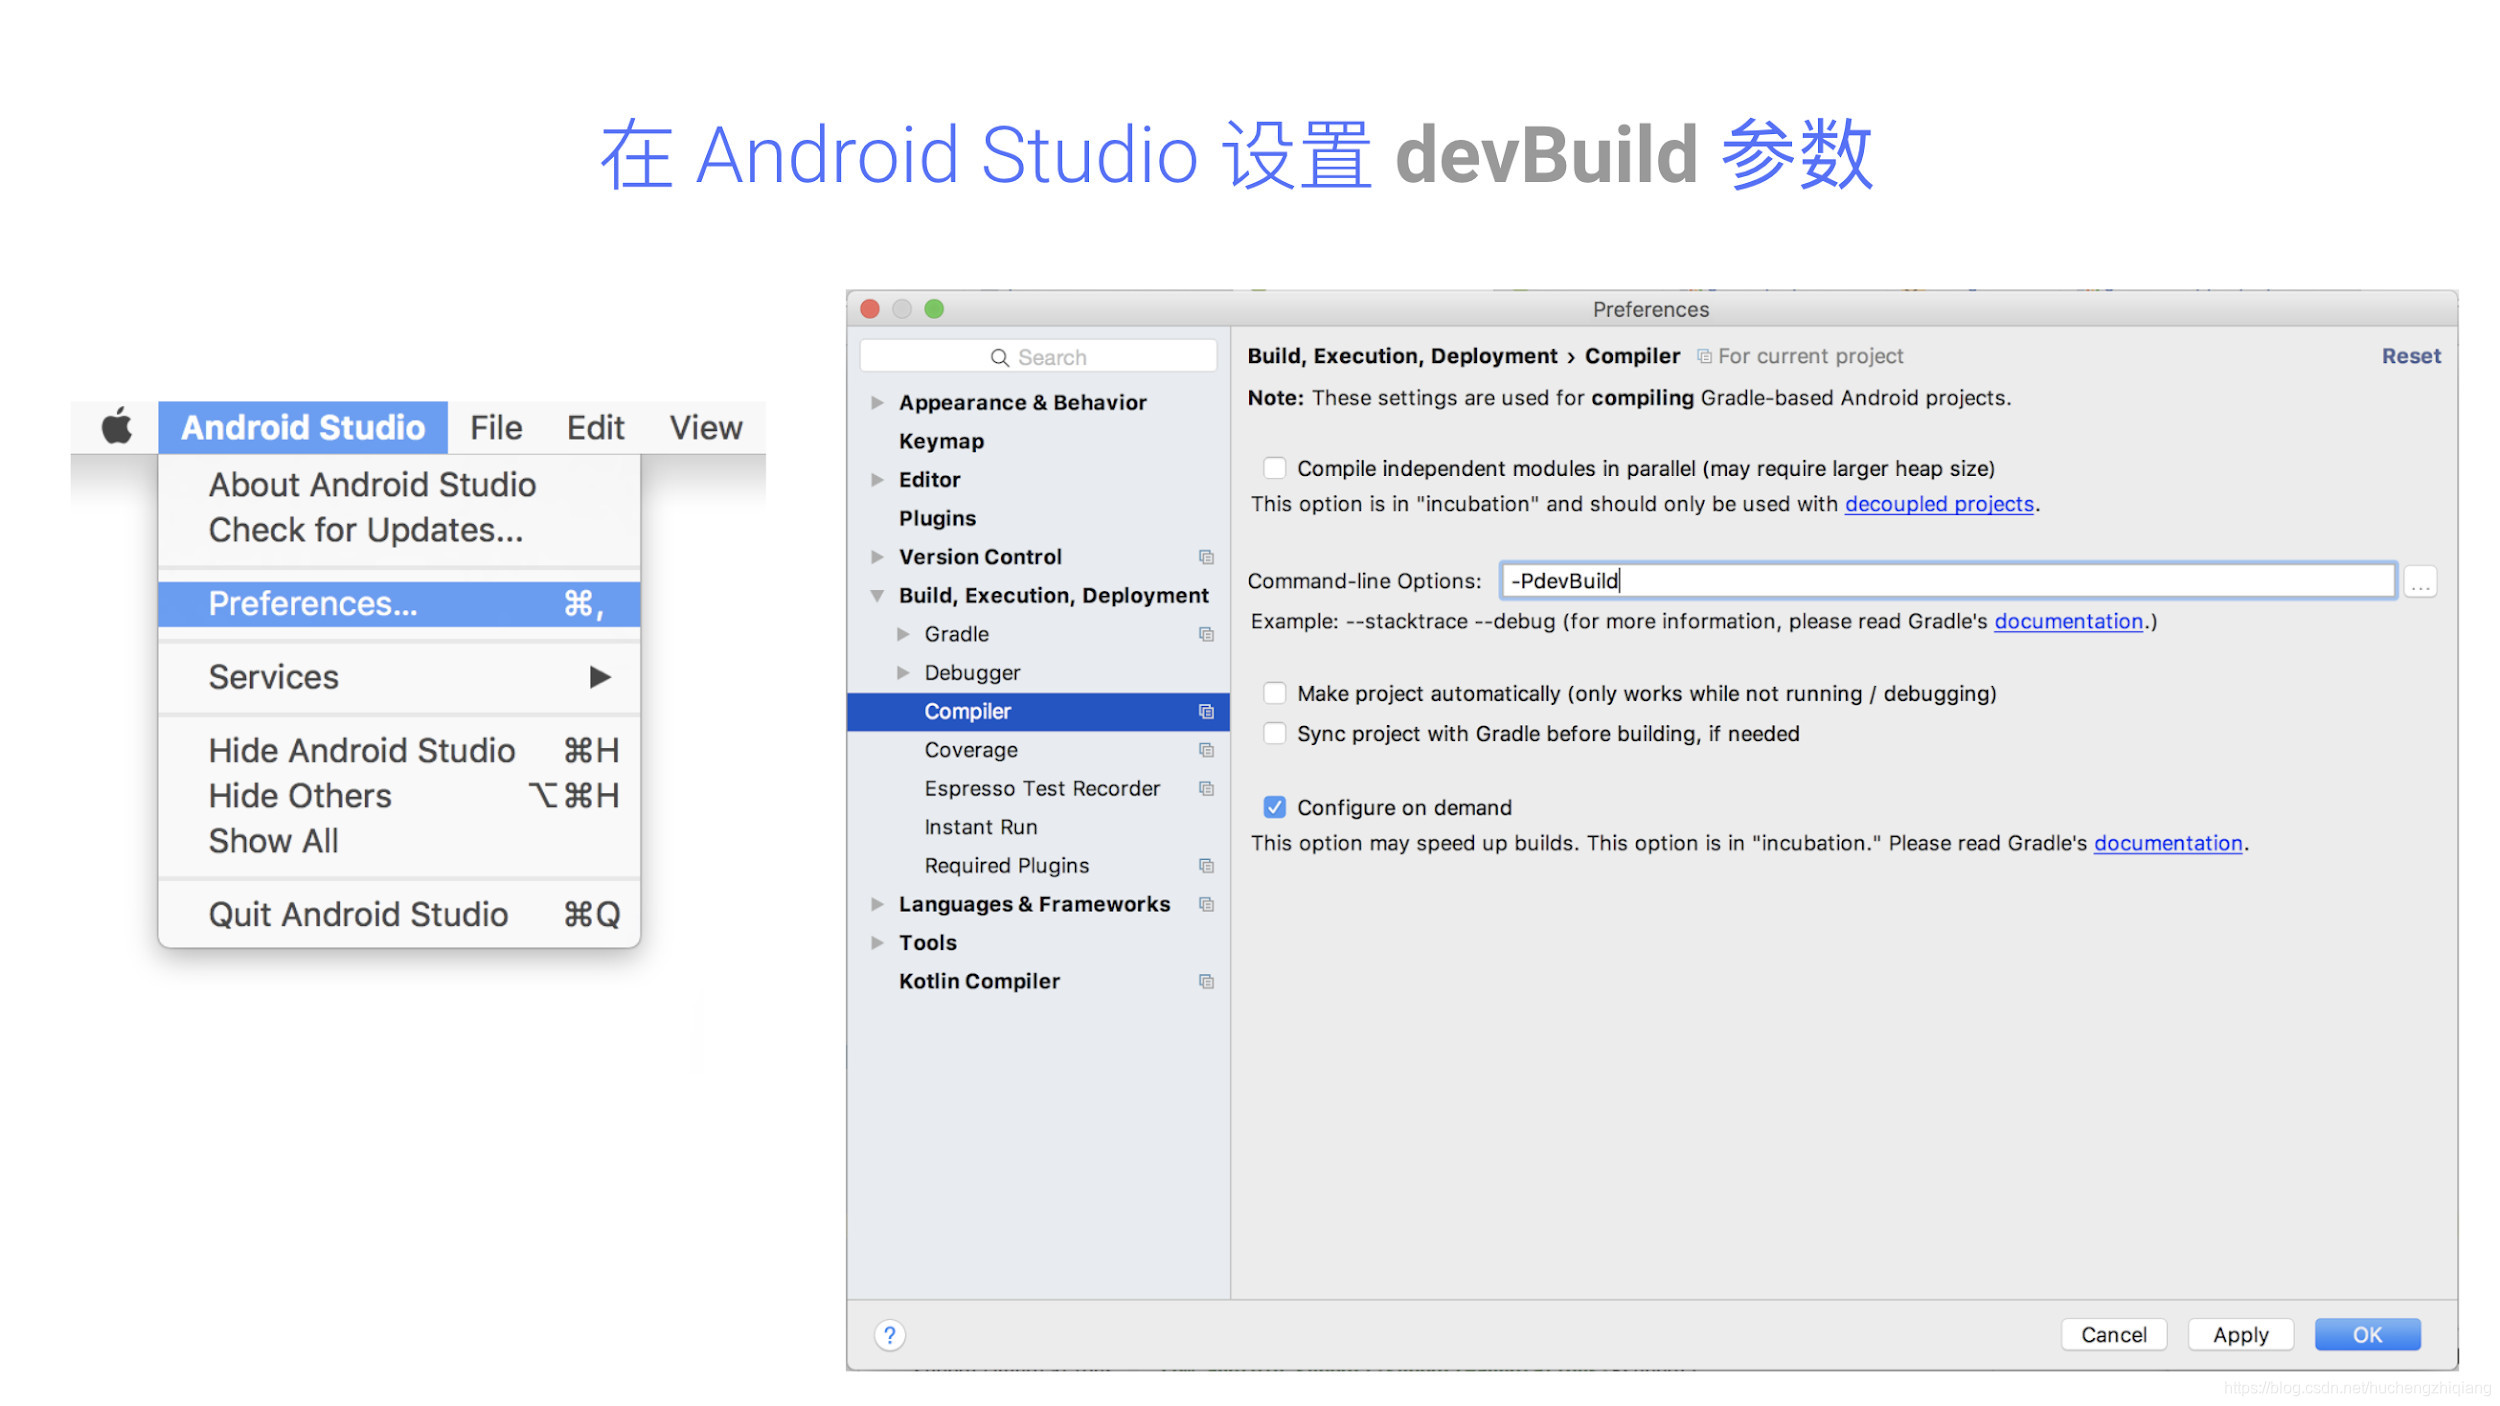Click the project-level icon beside Compiler

[1206, 712]
